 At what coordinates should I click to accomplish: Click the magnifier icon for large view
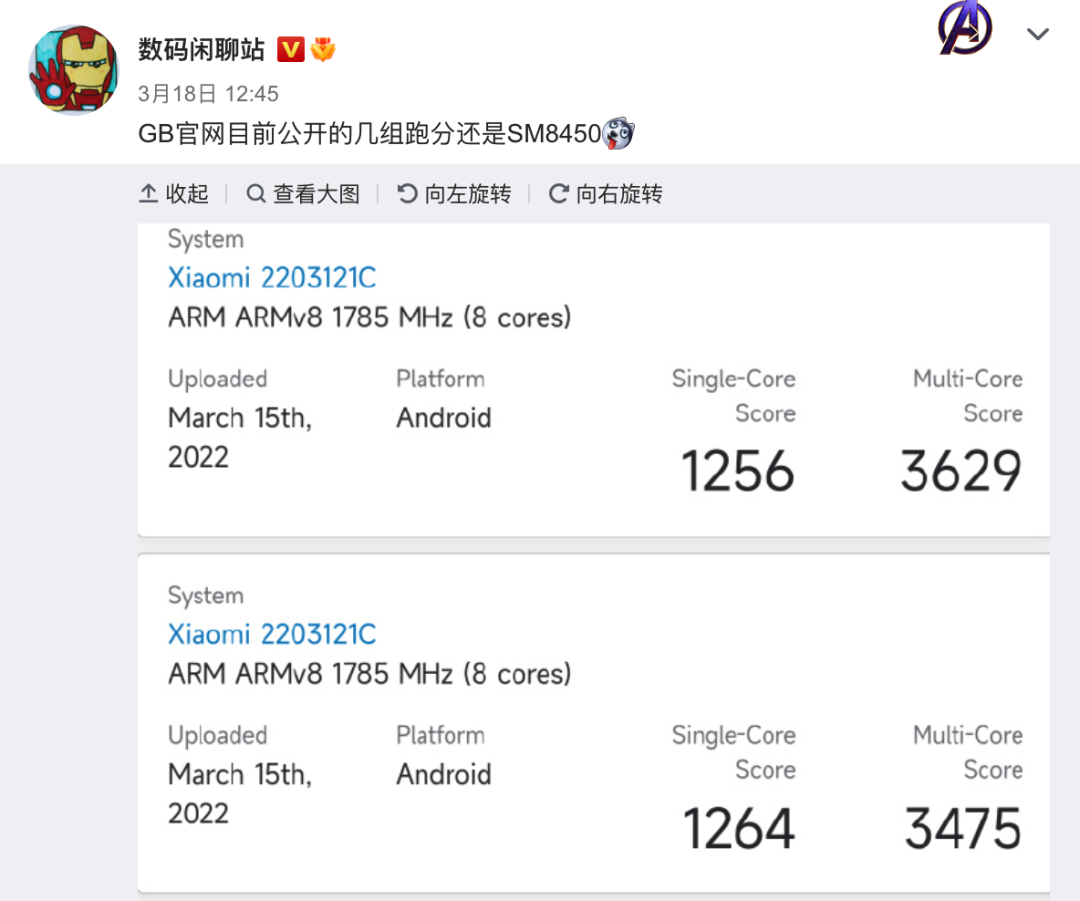[x=256, y=194]
